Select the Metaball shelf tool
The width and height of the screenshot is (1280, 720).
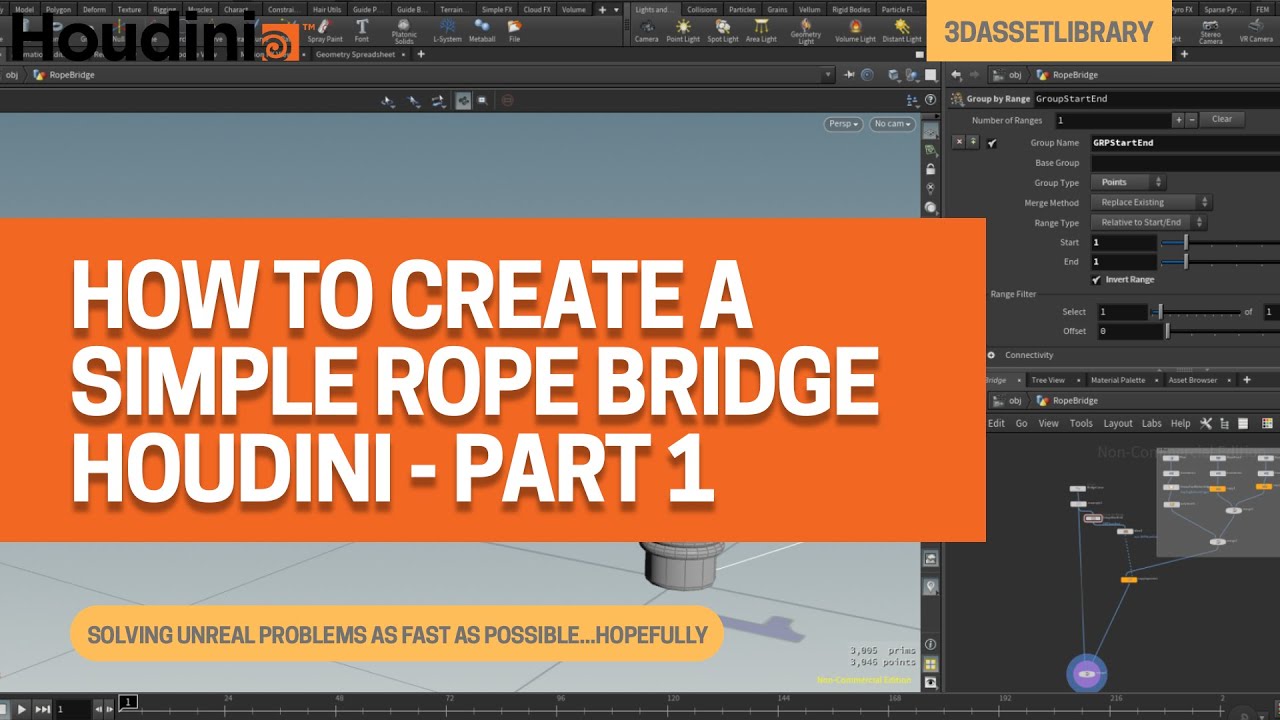click(482, 30)
